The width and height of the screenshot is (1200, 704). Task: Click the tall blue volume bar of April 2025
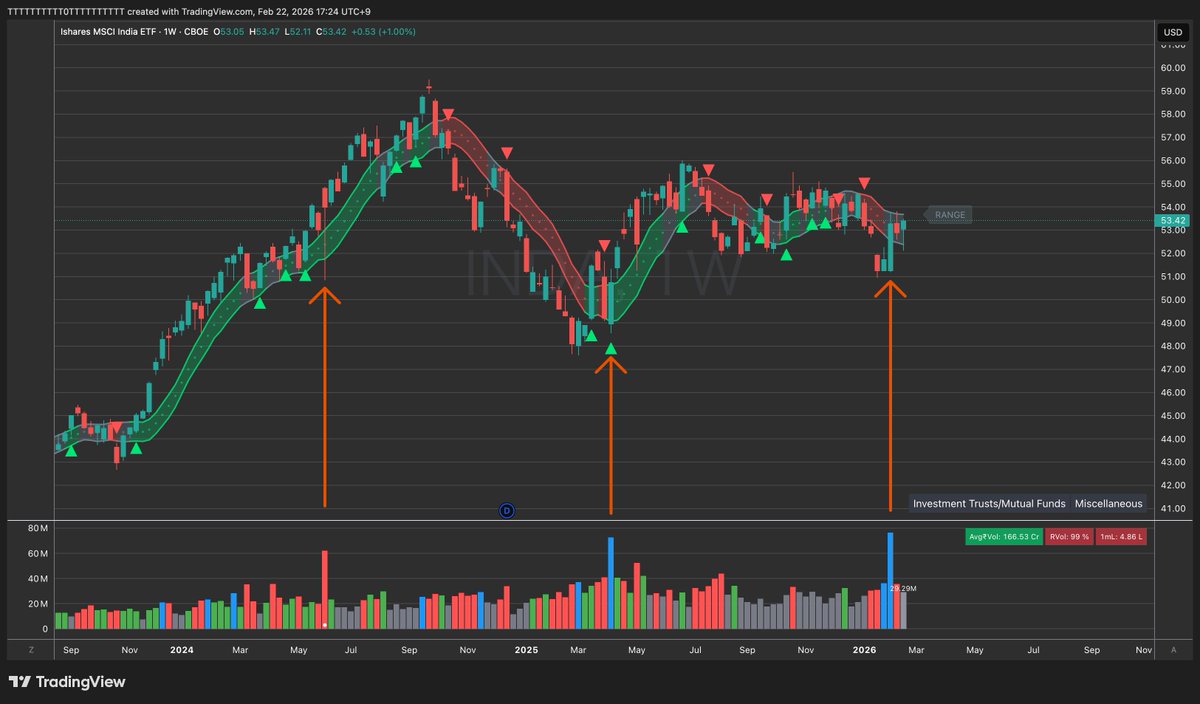click(610, 583)
